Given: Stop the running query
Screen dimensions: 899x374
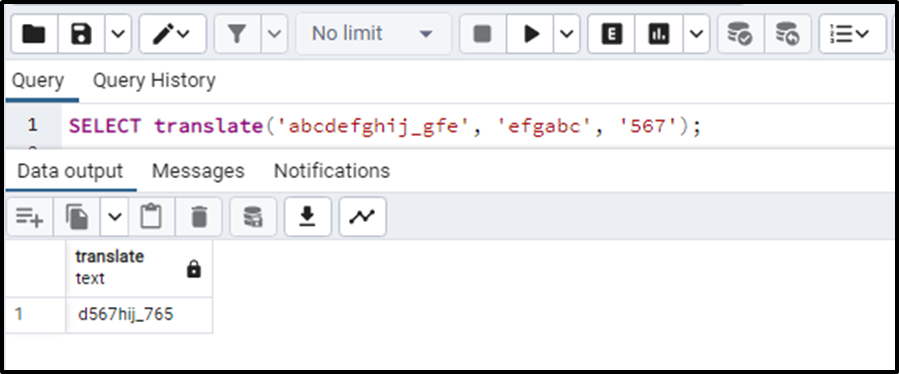Looking at the screenshot, I should [x=483, y=34].
